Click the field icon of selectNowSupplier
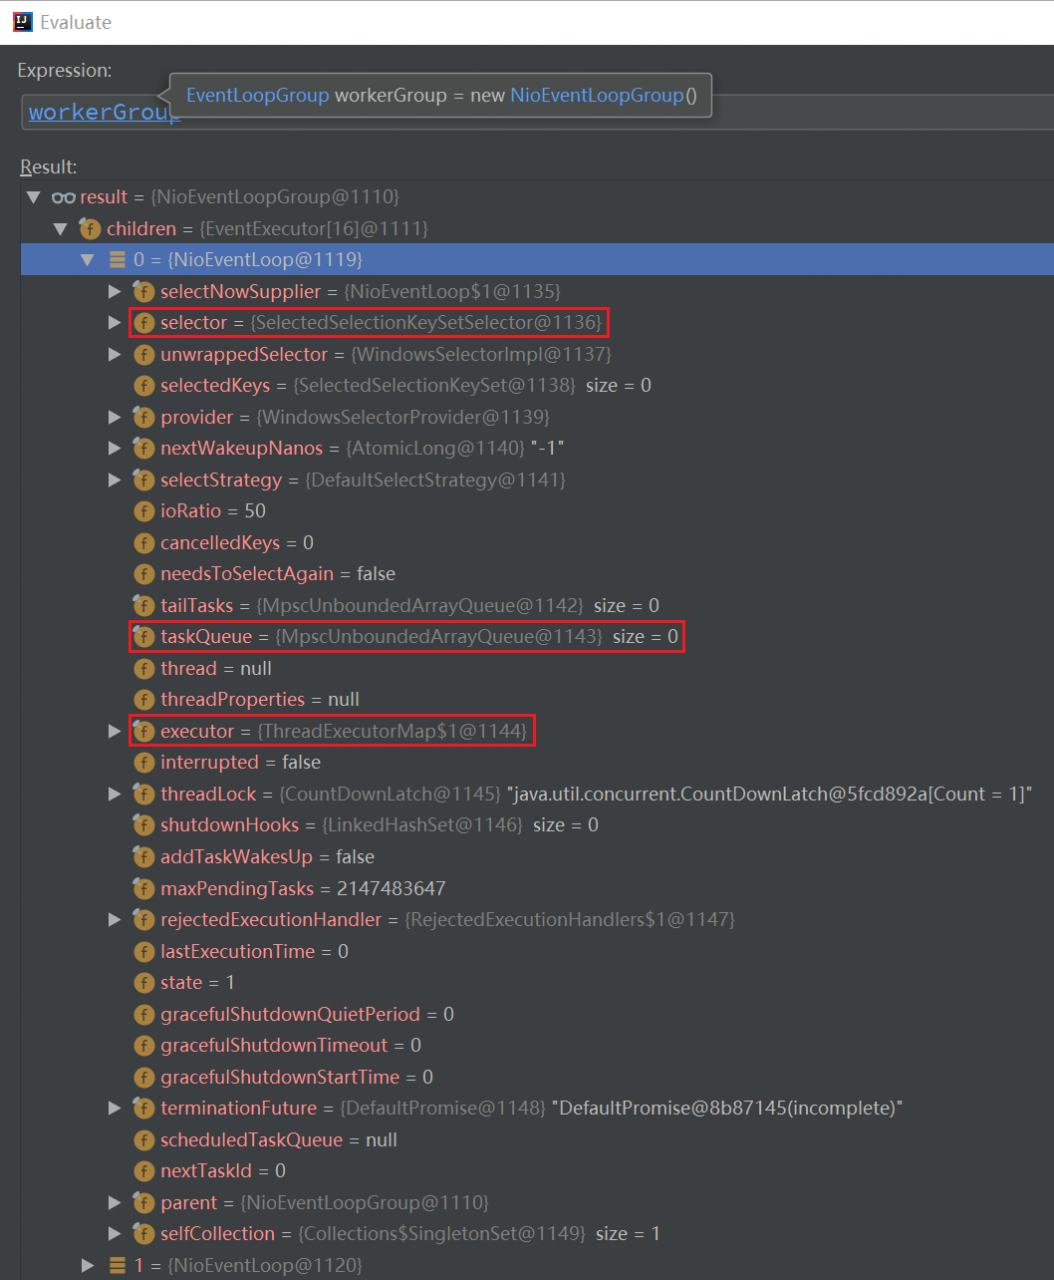 (x=144, y=292)
